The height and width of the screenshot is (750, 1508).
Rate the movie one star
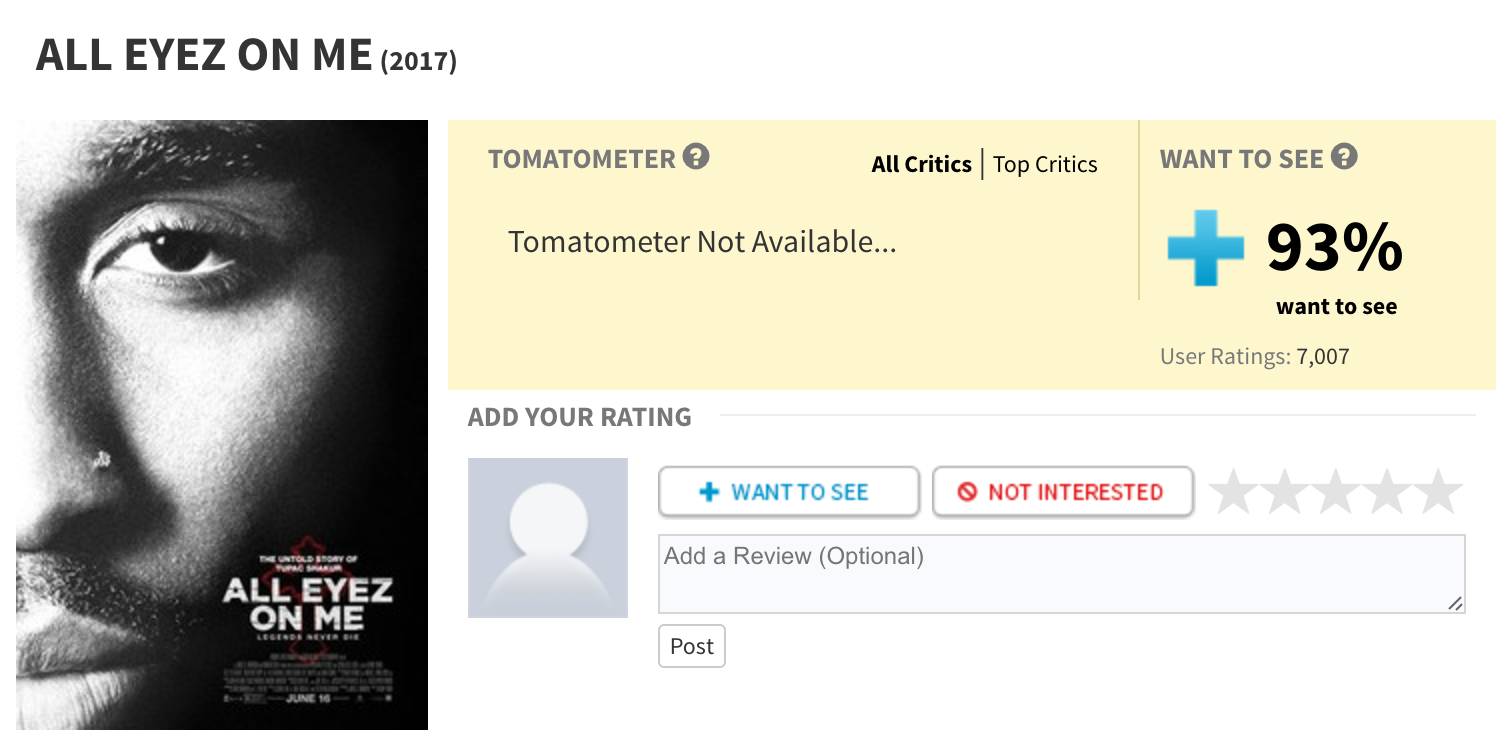click(x=1233, y=492)
